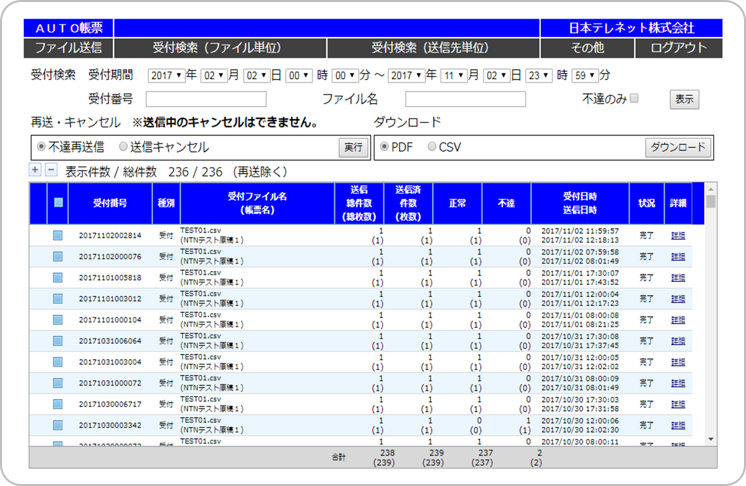This screenshot has height=486, width=746.
Task: Click the scrollbar up arrow of the table
Action: click(711, 189)
